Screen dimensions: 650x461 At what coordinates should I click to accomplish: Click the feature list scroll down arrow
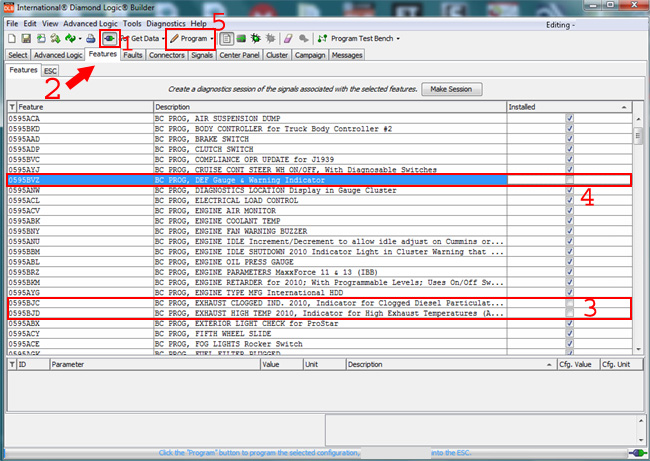638,349
